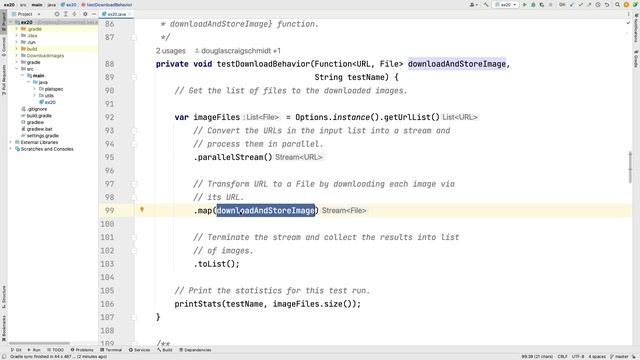The height and width of the screenshot is (360, 640).
Task: Click the CRLF line separator widget
Action: coord(562,356)
